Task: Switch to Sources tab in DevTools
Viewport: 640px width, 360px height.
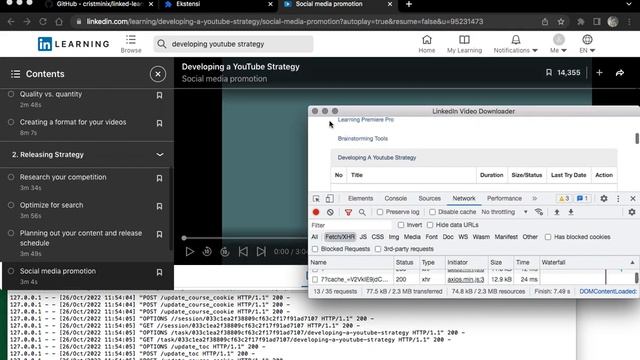Action: point(429,198)
